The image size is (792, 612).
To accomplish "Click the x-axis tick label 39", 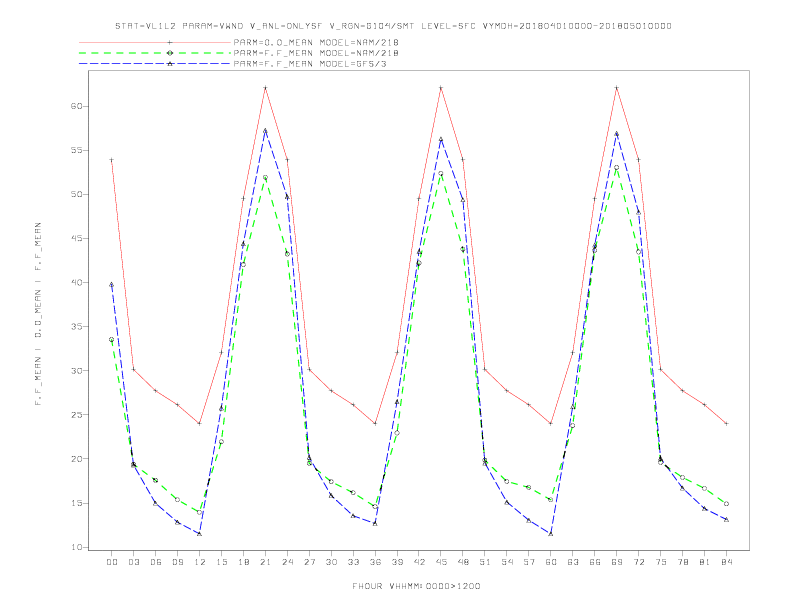I will (397, 563).
